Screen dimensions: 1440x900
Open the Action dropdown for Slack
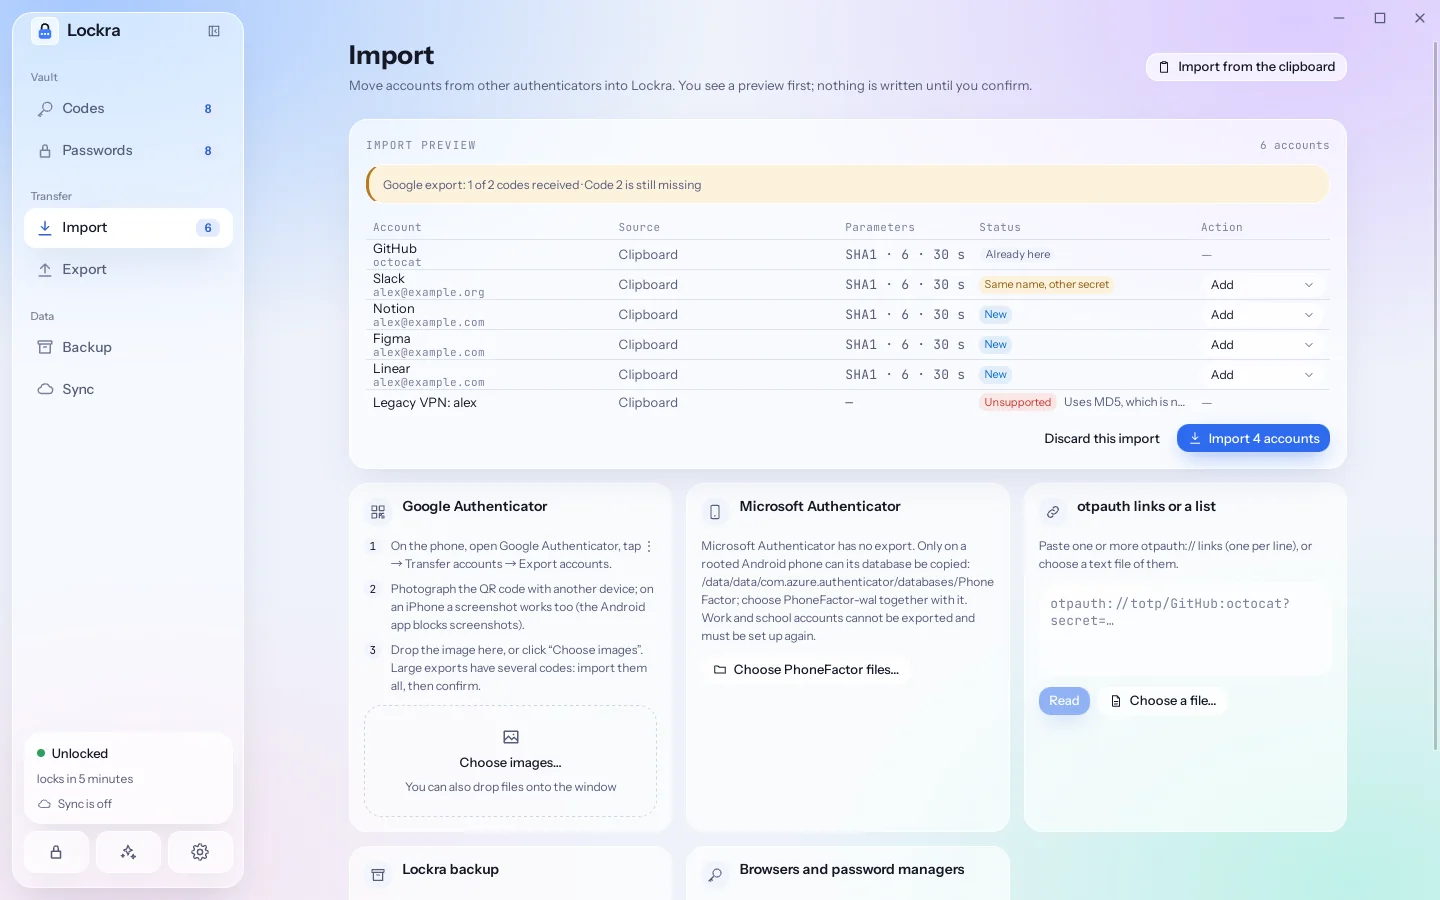pyautogui.click(x=1263, y=285)
